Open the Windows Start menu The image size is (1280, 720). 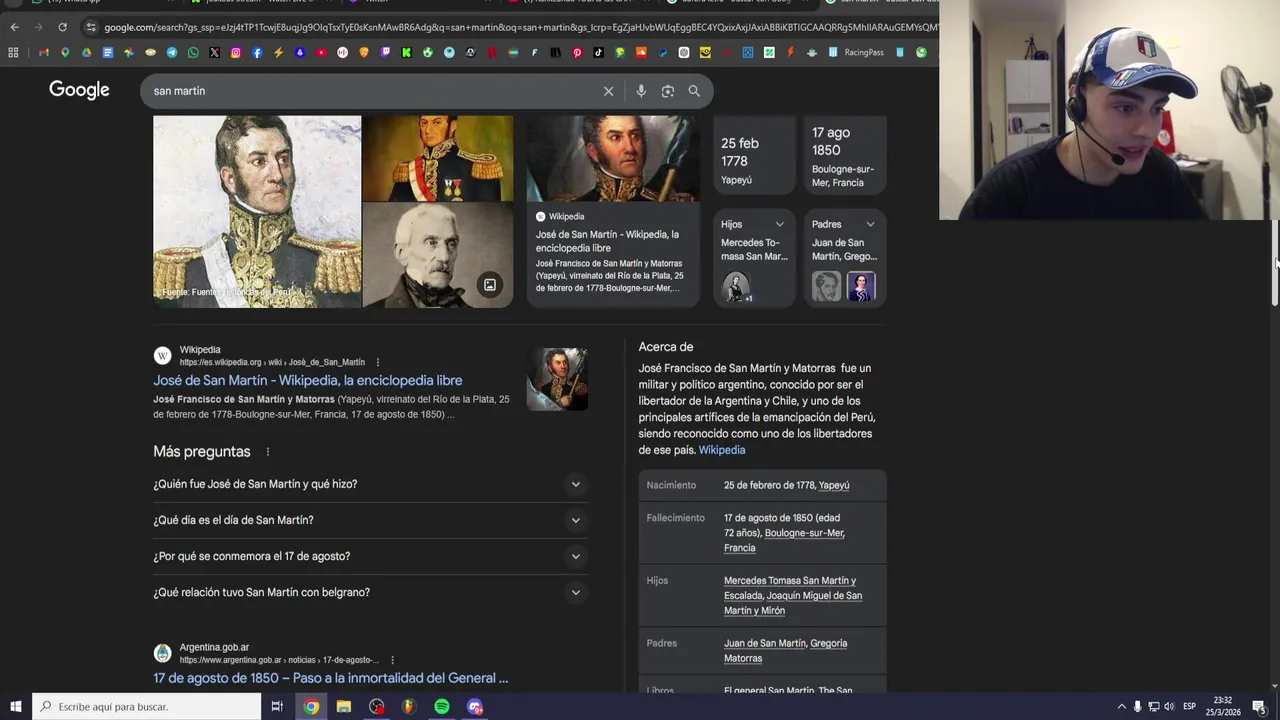click(15, 707)
